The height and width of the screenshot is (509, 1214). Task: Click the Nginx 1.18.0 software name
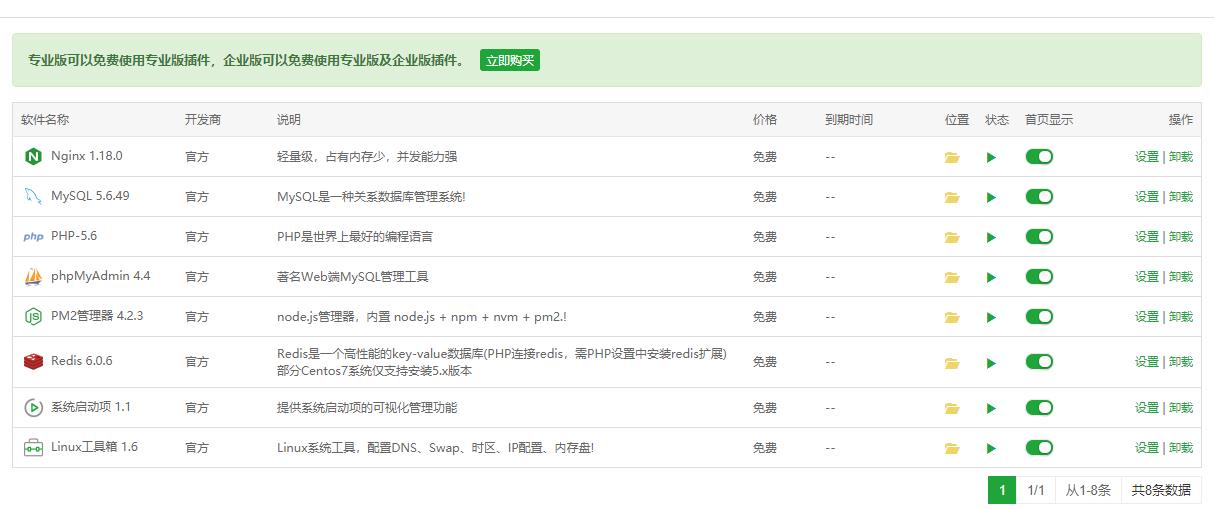(86, 156)
